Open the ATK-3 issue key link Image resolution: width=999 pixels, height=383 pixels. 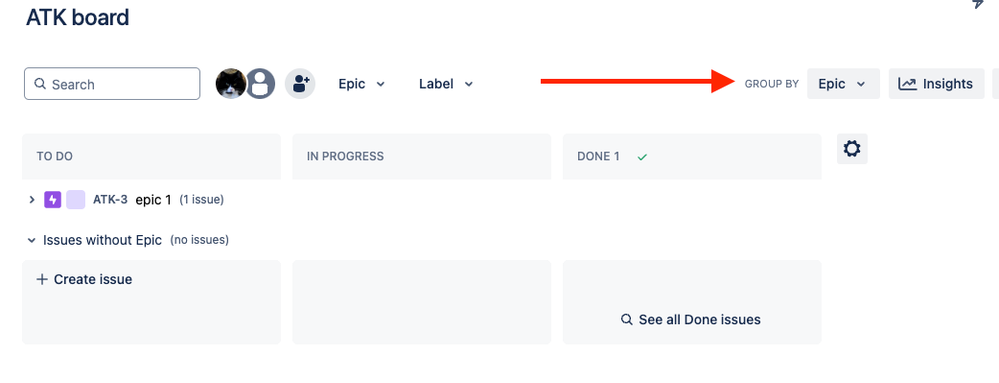coord(110,199)
